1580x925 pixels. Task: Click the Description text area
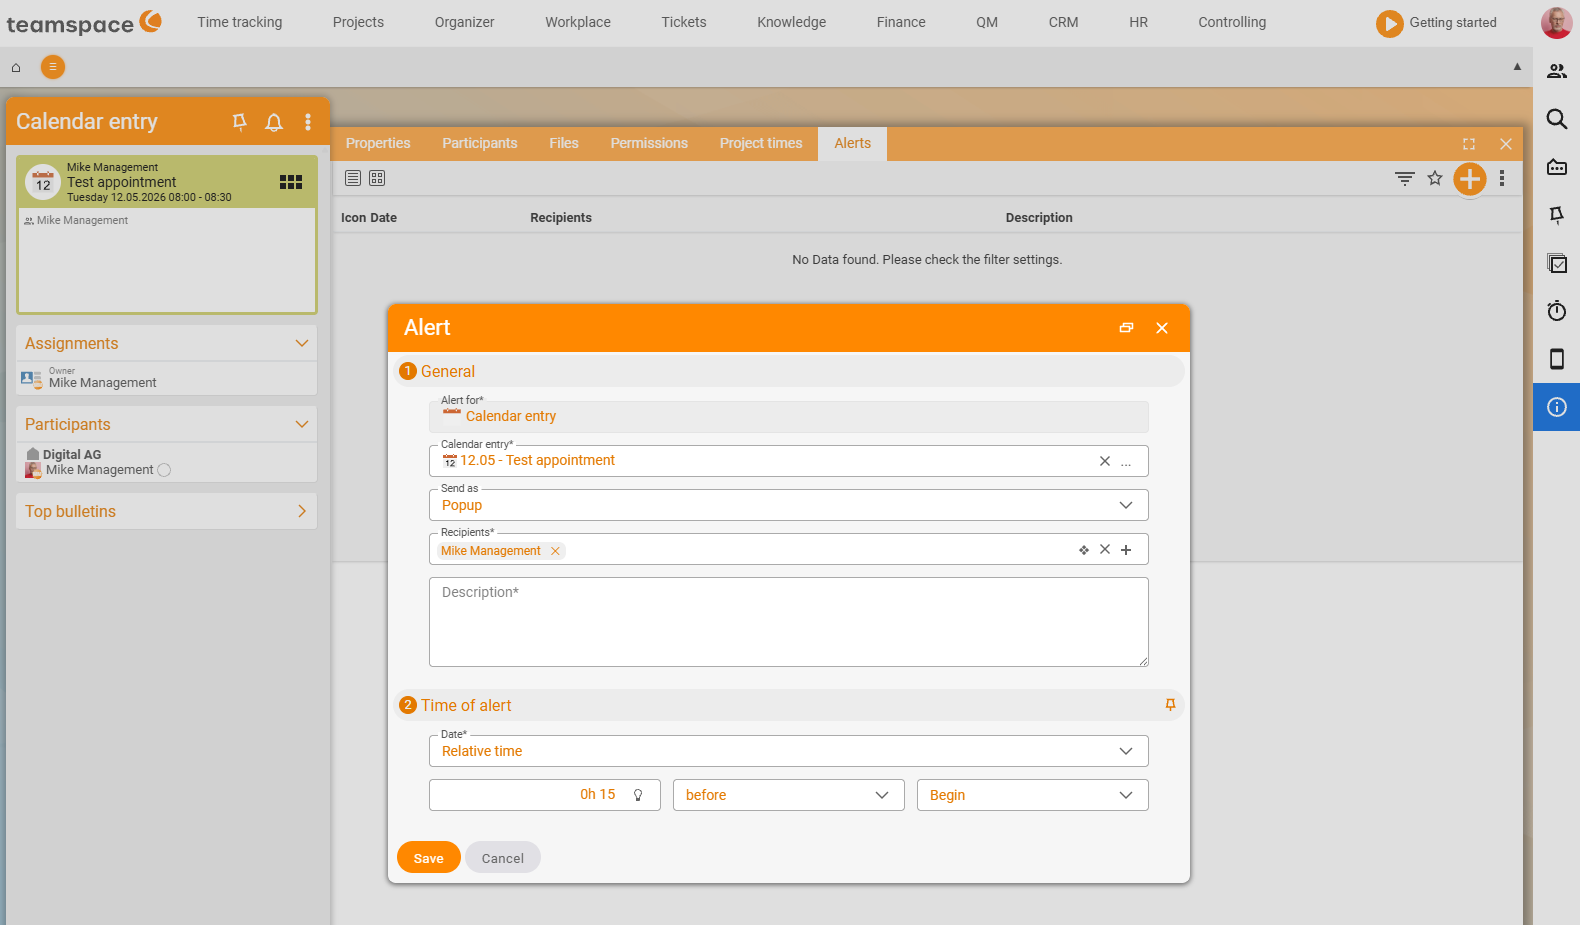tap(789, 622)
